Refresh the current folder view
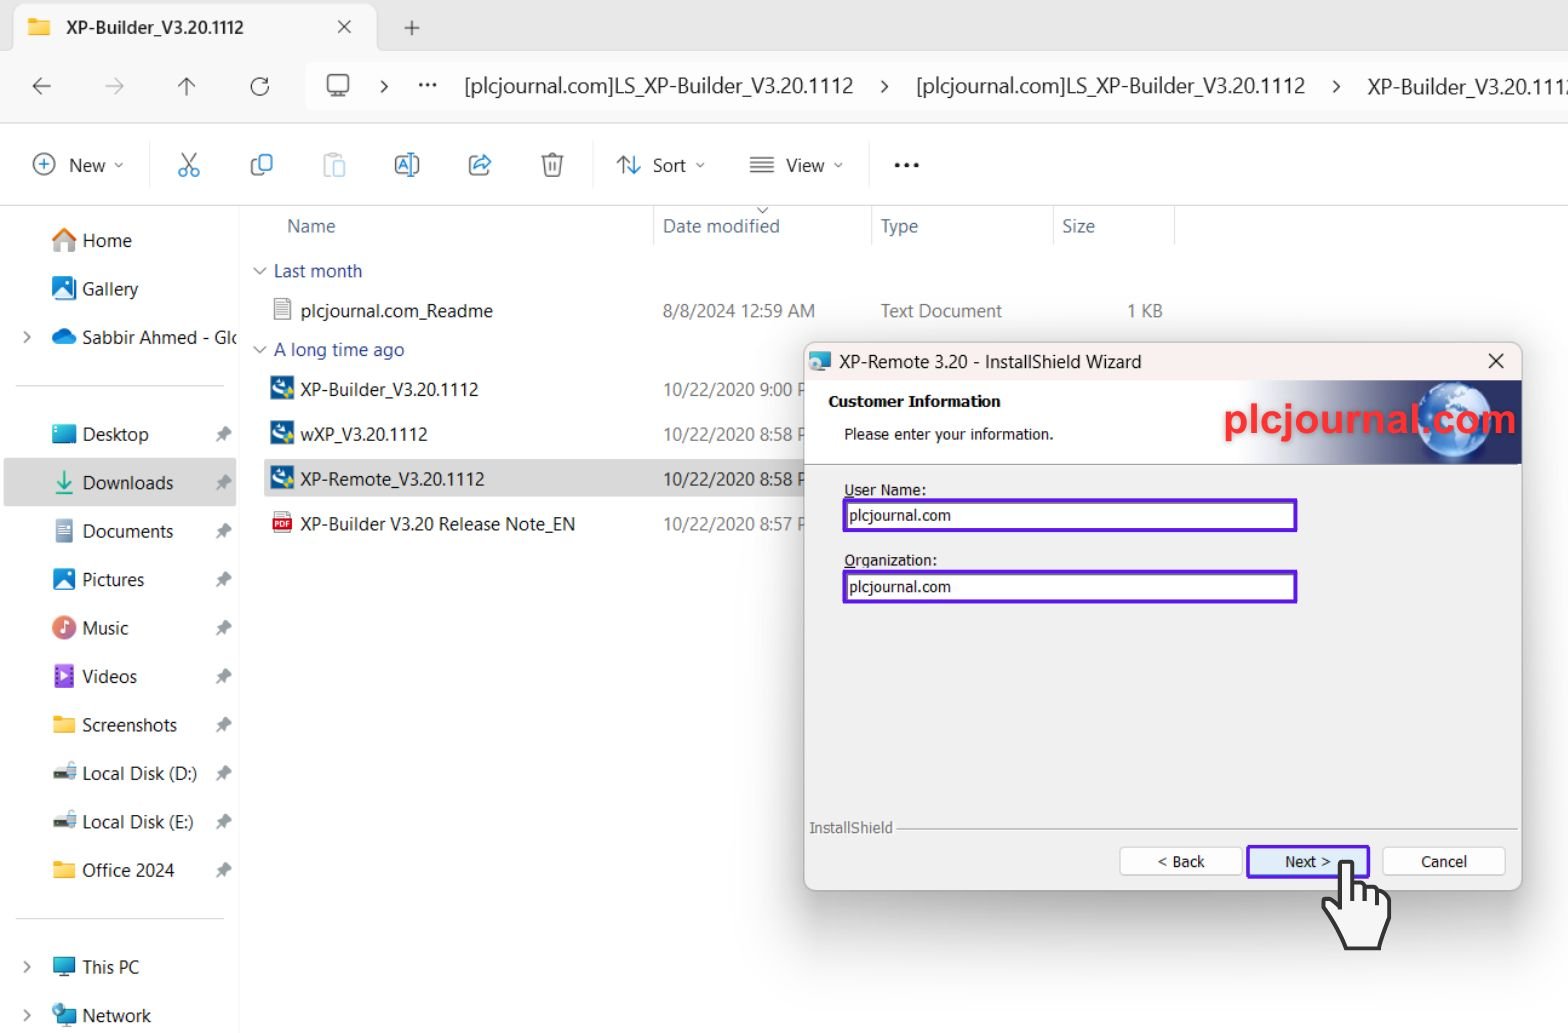Viewport: 1568px width, 1033px height. [x=259, y=86]
